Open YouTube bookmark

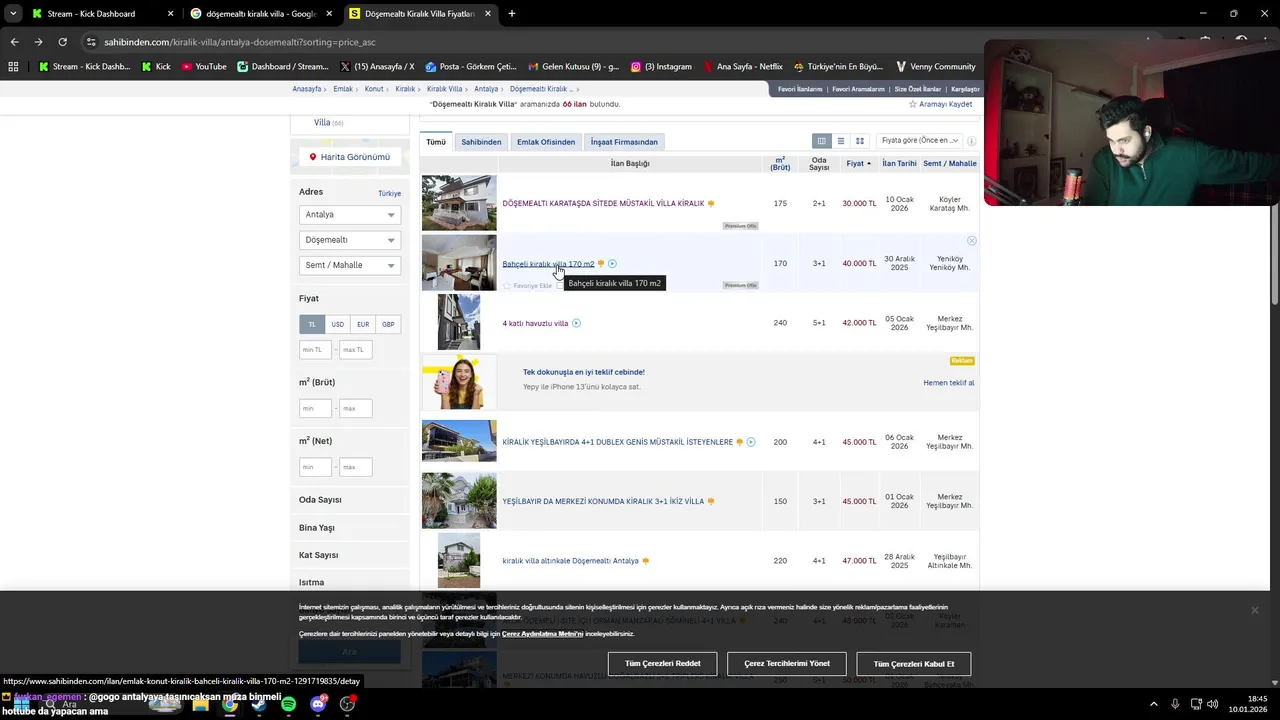(x=204, y=67)
